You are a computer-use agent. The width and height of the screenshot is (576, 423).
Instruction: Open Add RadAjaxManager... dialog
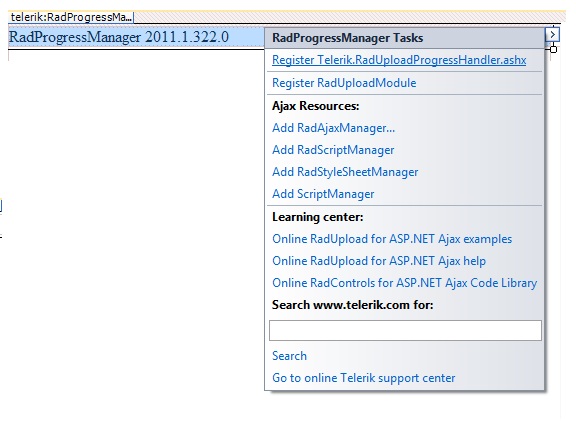pyautogui.click(x=334, y=128)
